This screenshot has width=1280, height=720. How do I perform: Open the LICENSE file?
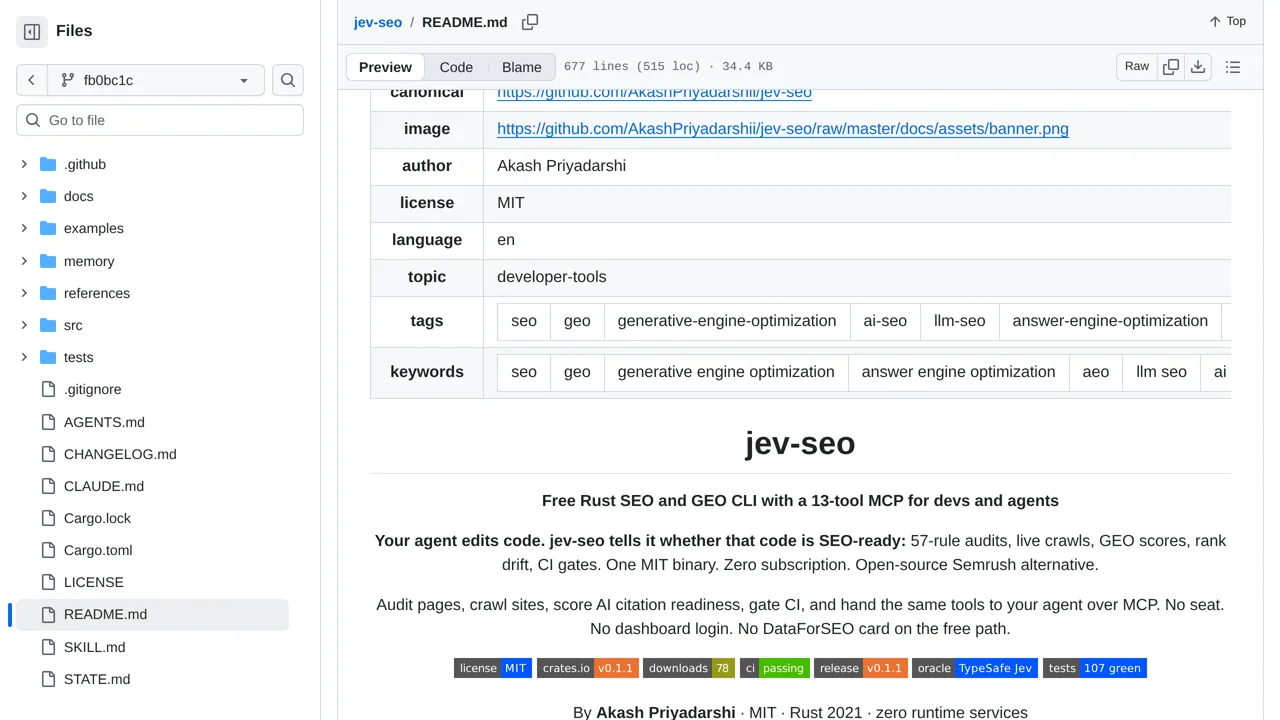[x=94, y=582]
